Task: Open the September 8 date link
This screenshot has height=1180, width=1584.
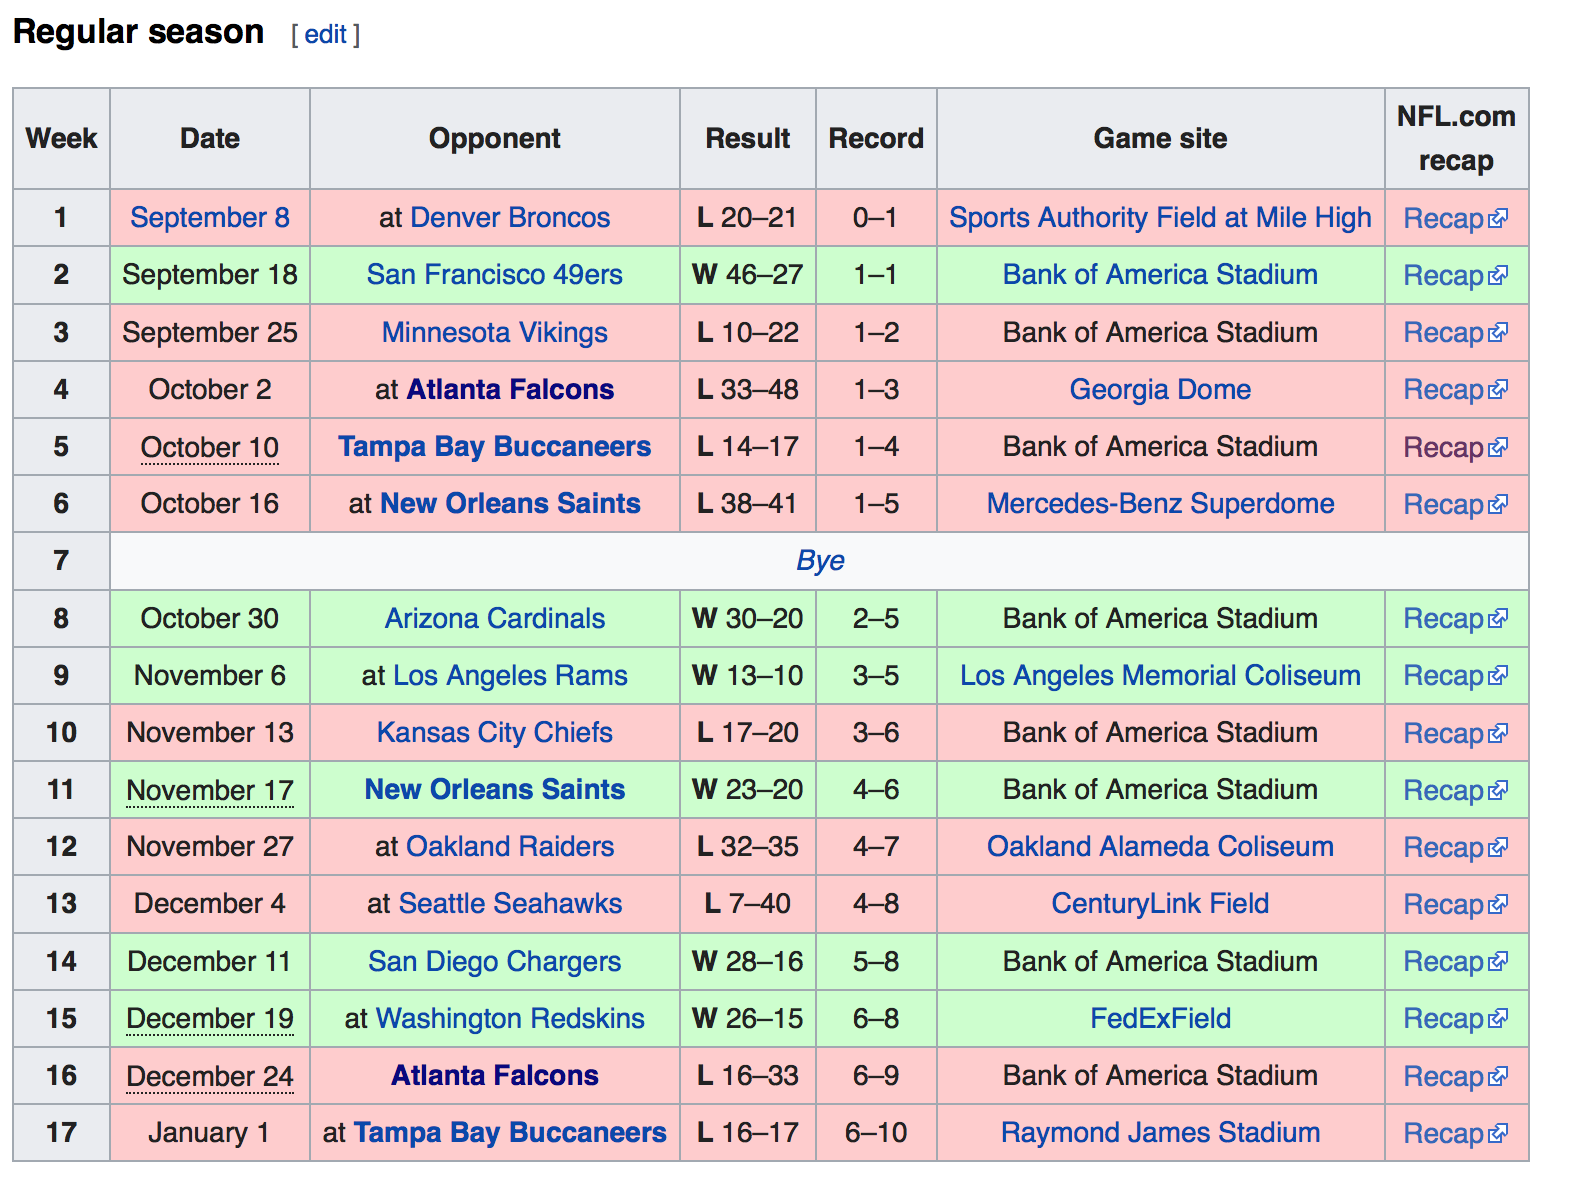Action: click(x=210, y=218)
